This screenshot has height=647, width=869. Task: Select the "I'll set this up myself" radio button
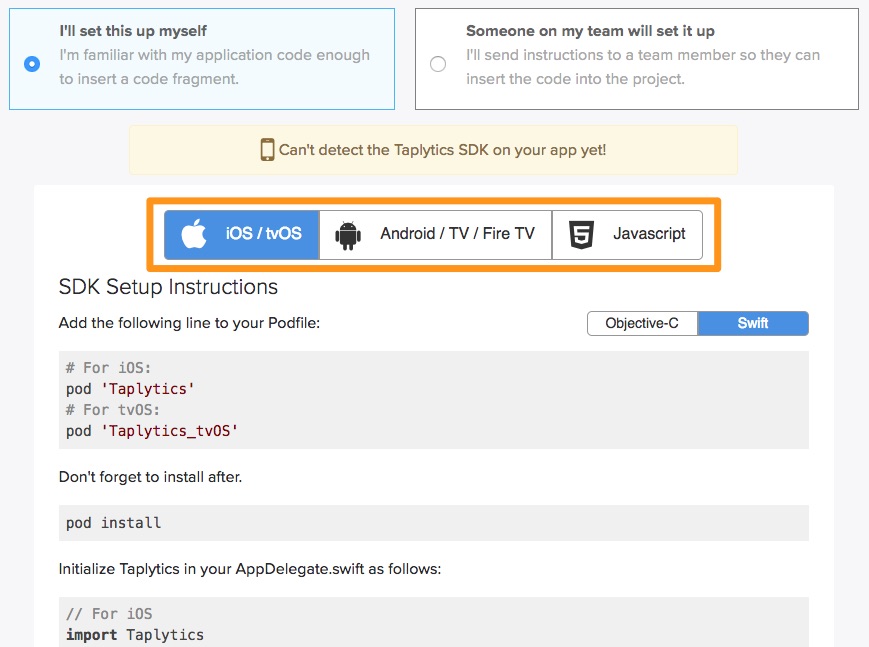coord(32,64)
